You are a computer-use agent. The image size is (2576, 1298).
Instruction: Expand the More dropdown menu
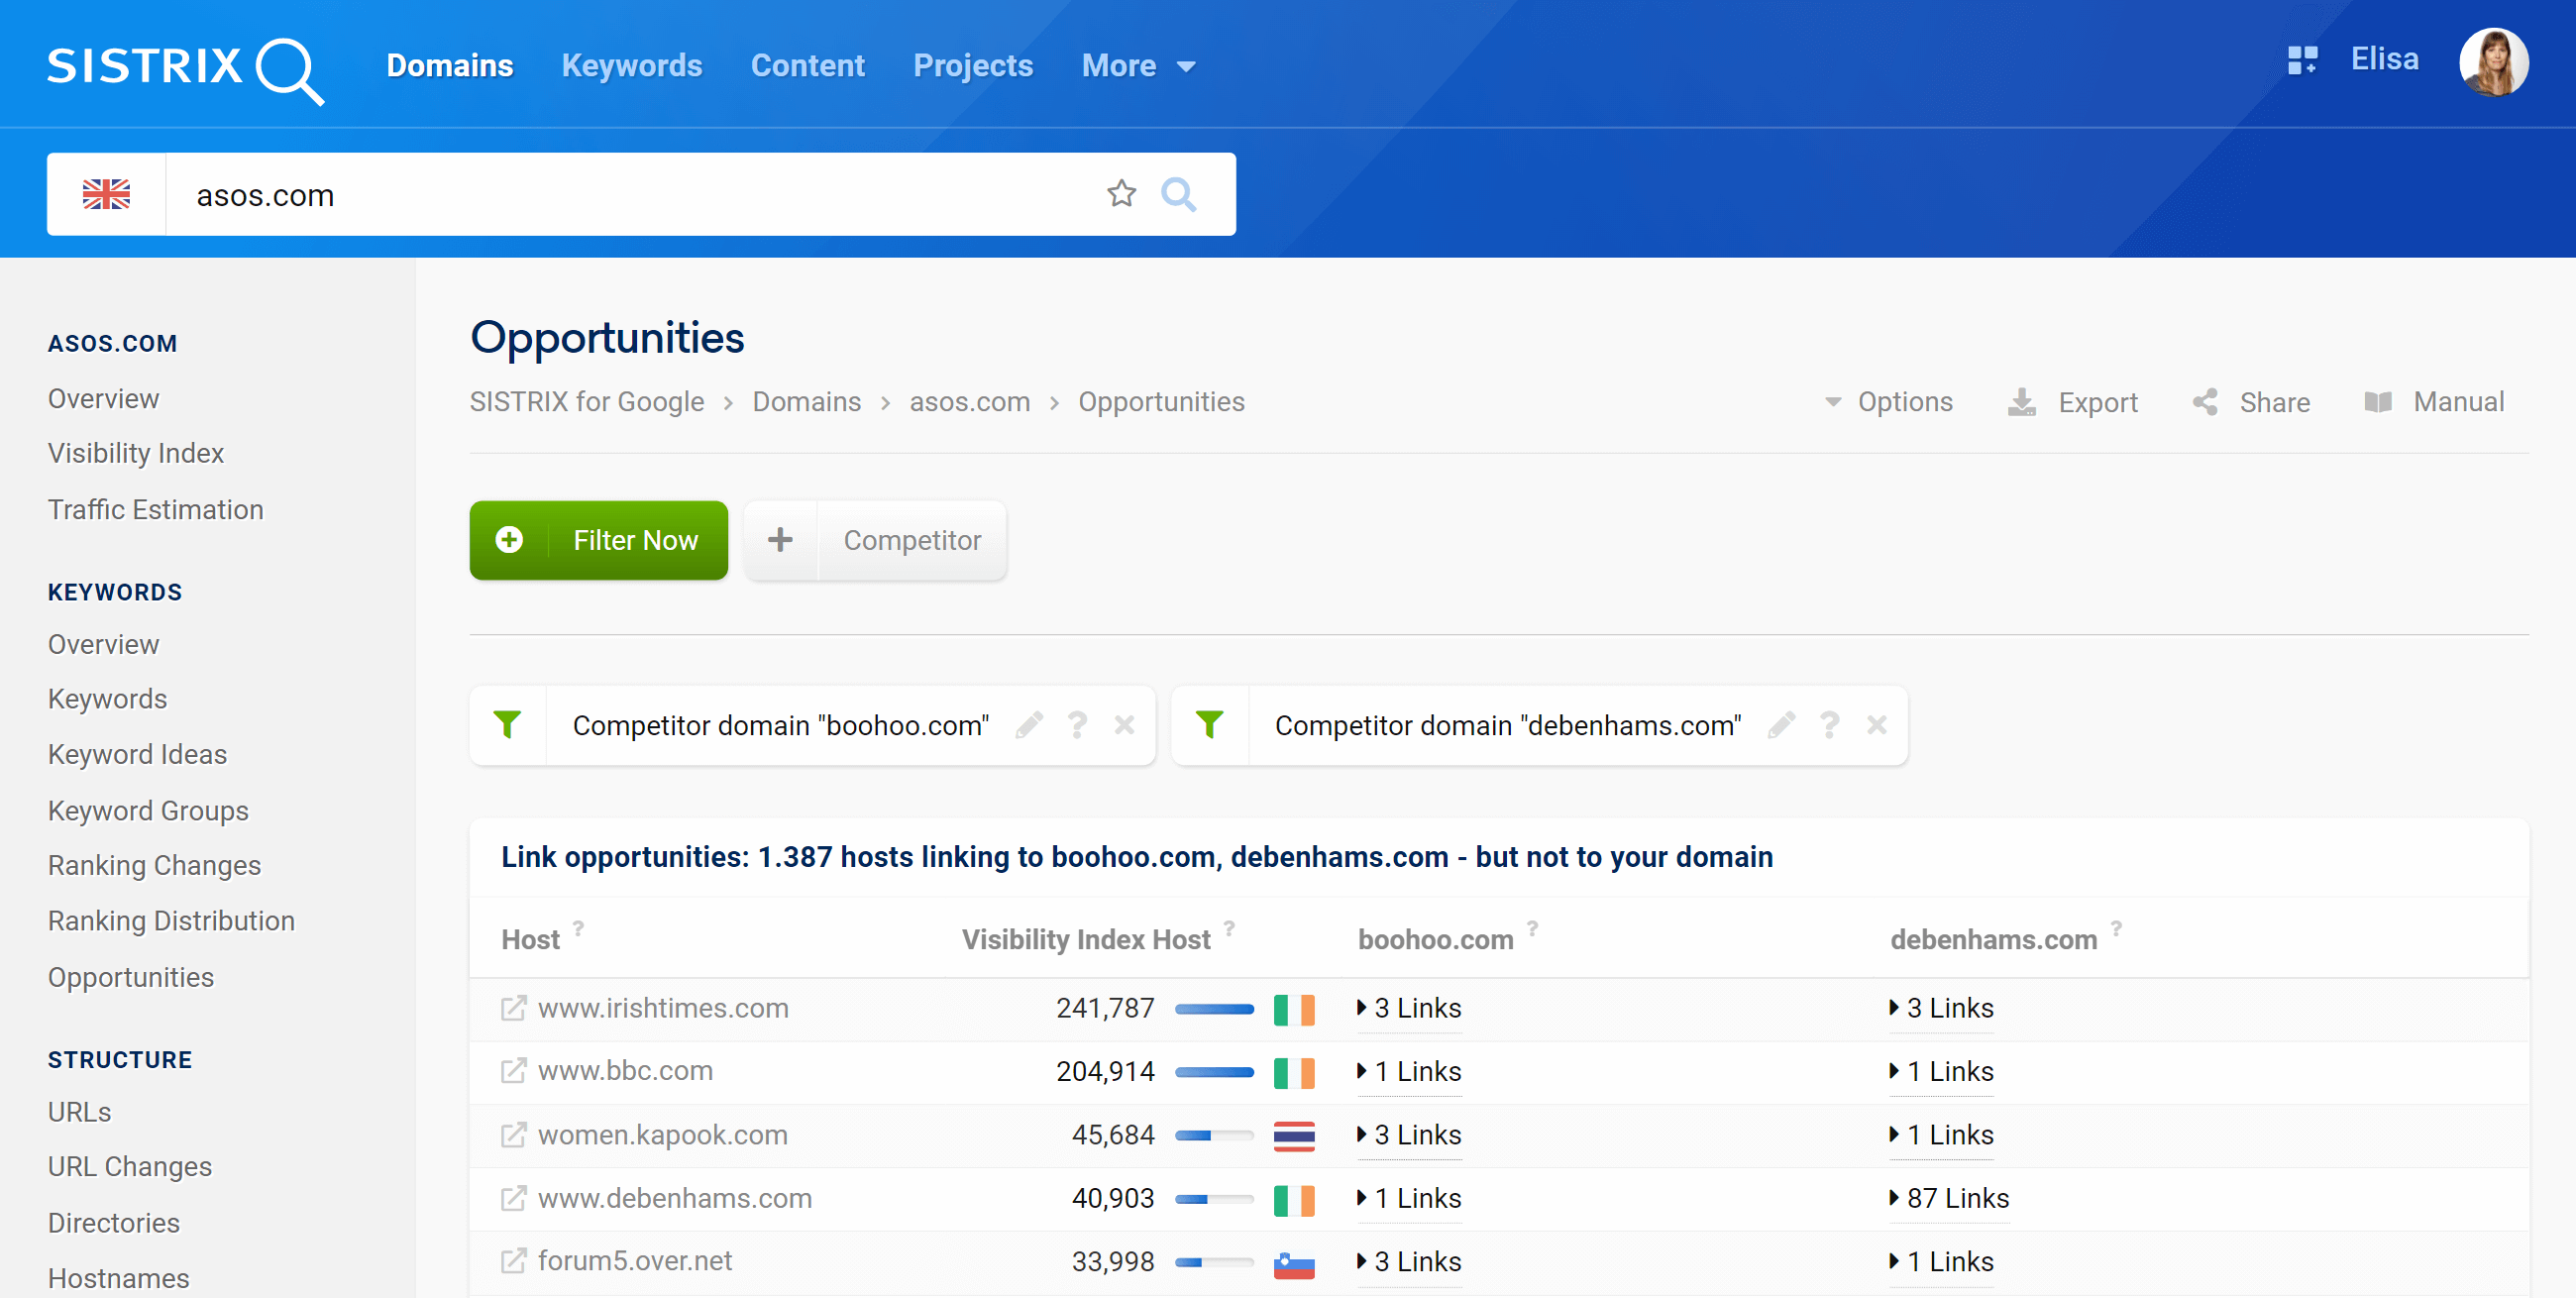[1138, 66]
